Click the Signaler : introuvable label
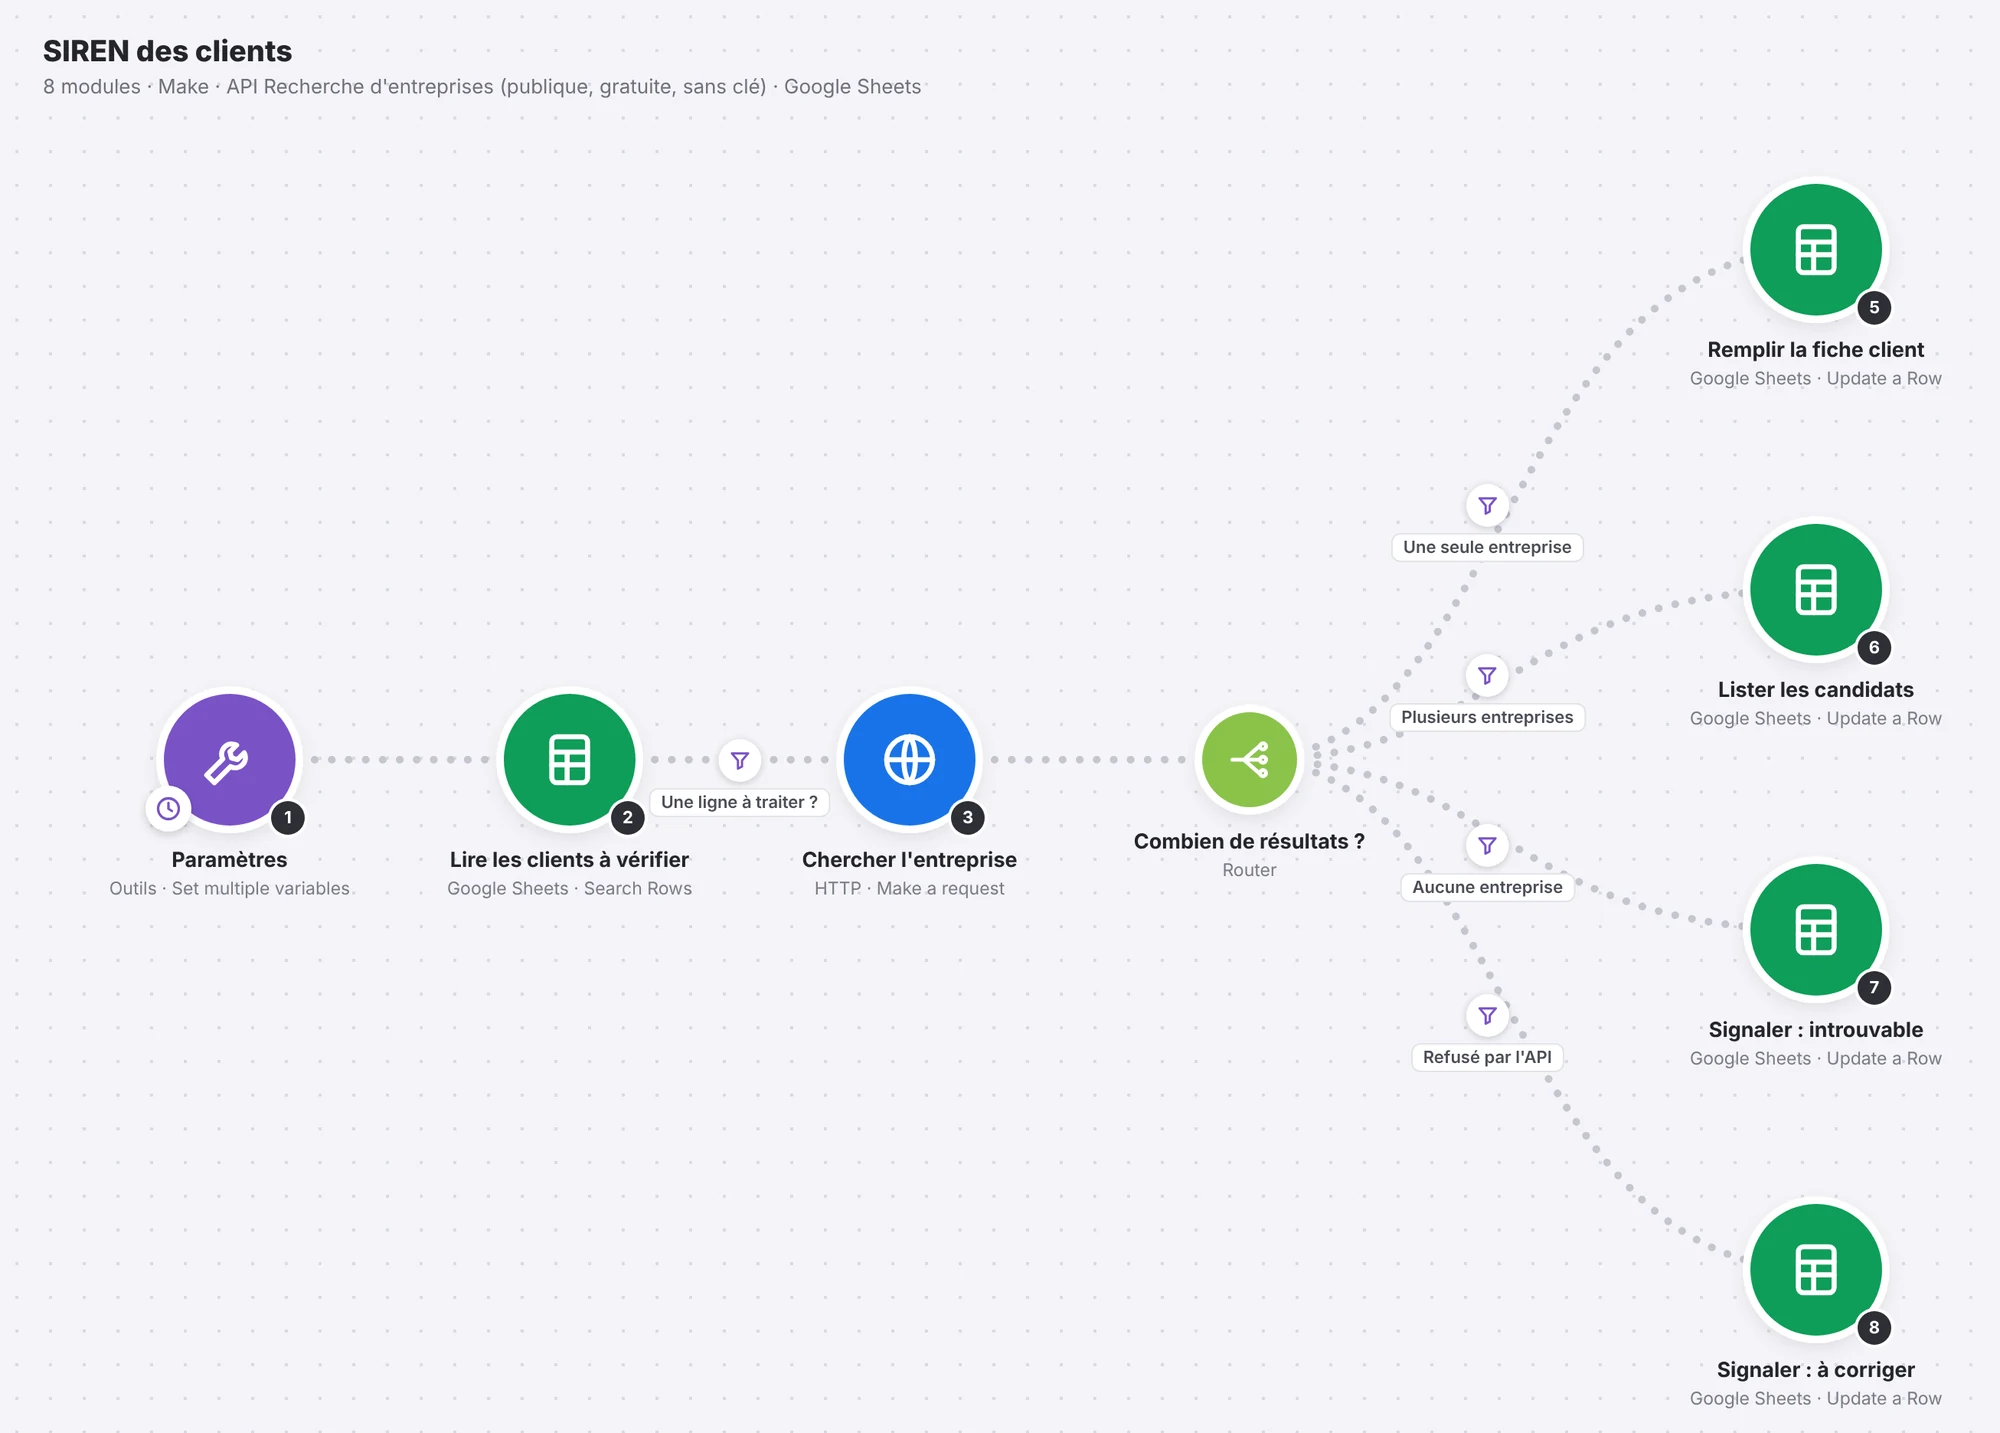2000x1433 pixels. (1815, 1029)
